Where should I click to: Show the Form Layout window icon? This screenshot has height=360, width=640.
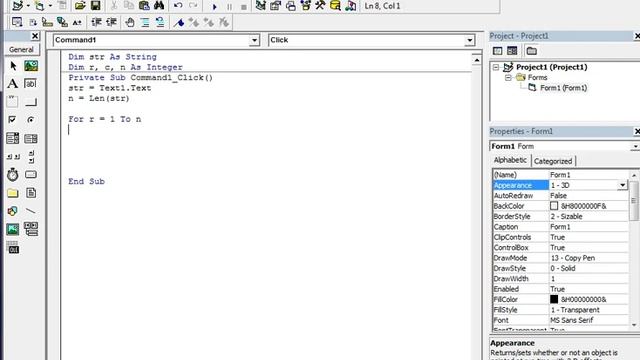(291, 6)
